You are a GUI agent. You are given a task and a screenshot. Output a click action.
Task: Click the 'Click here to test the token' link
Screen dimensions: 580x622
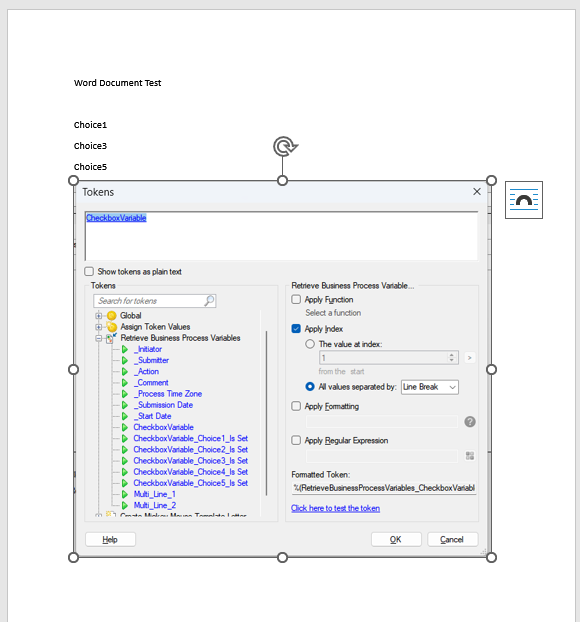pos(335,508)
